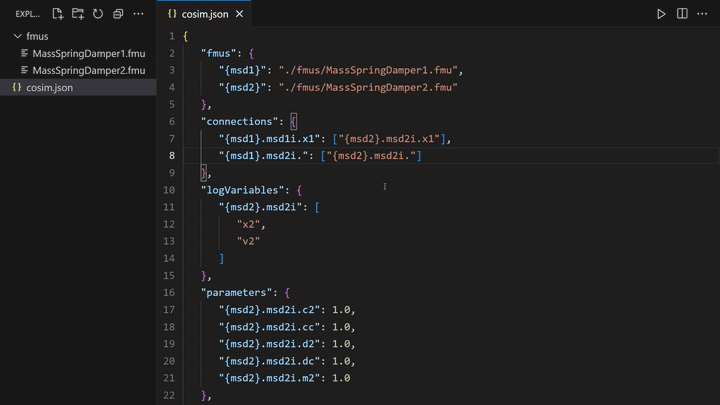This screenshot has width=720, height=405.
Task: Click the New File icon in Explorer
Action: pos(57,14)
